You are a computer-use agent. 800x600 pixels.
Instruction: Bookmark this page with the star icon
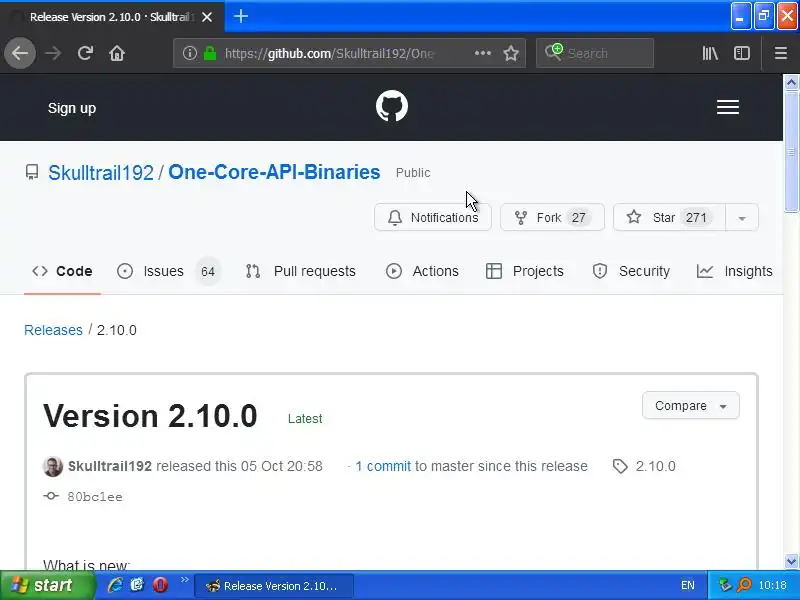511,53
